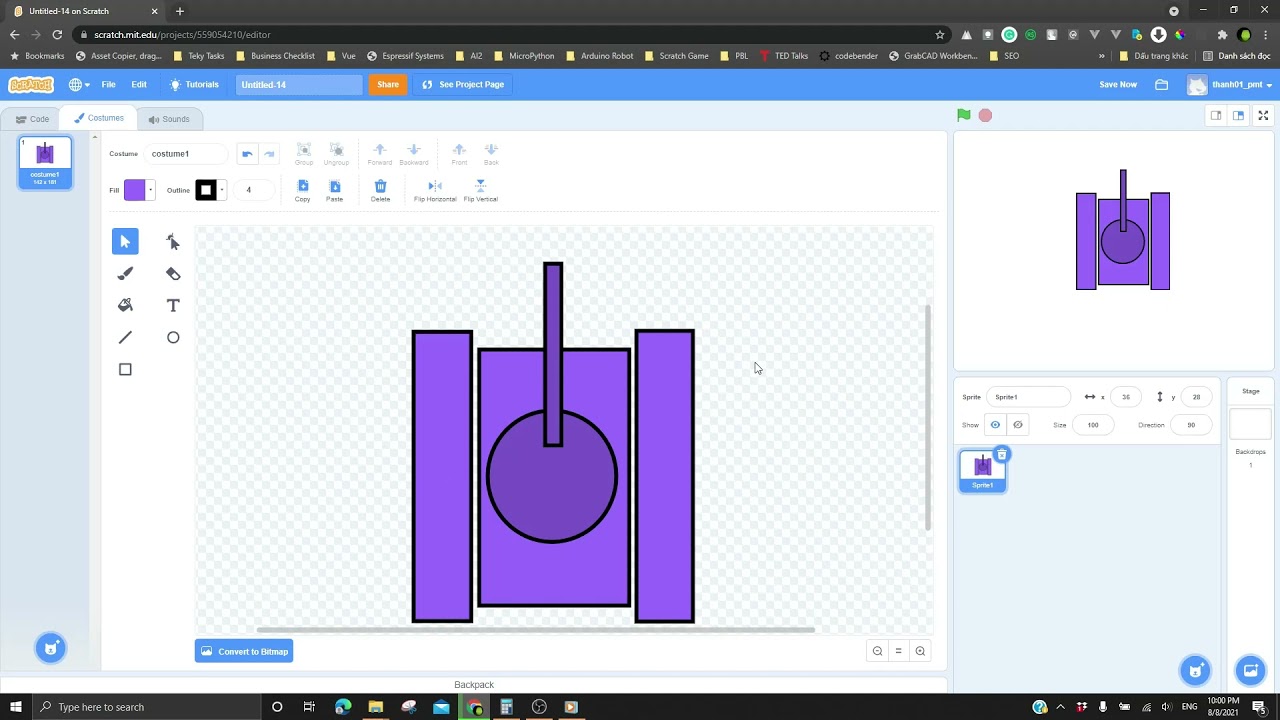The height and width of the screenshot is (720, 1280).
Task: Select the Text tool
Action: tap(173, 305)
